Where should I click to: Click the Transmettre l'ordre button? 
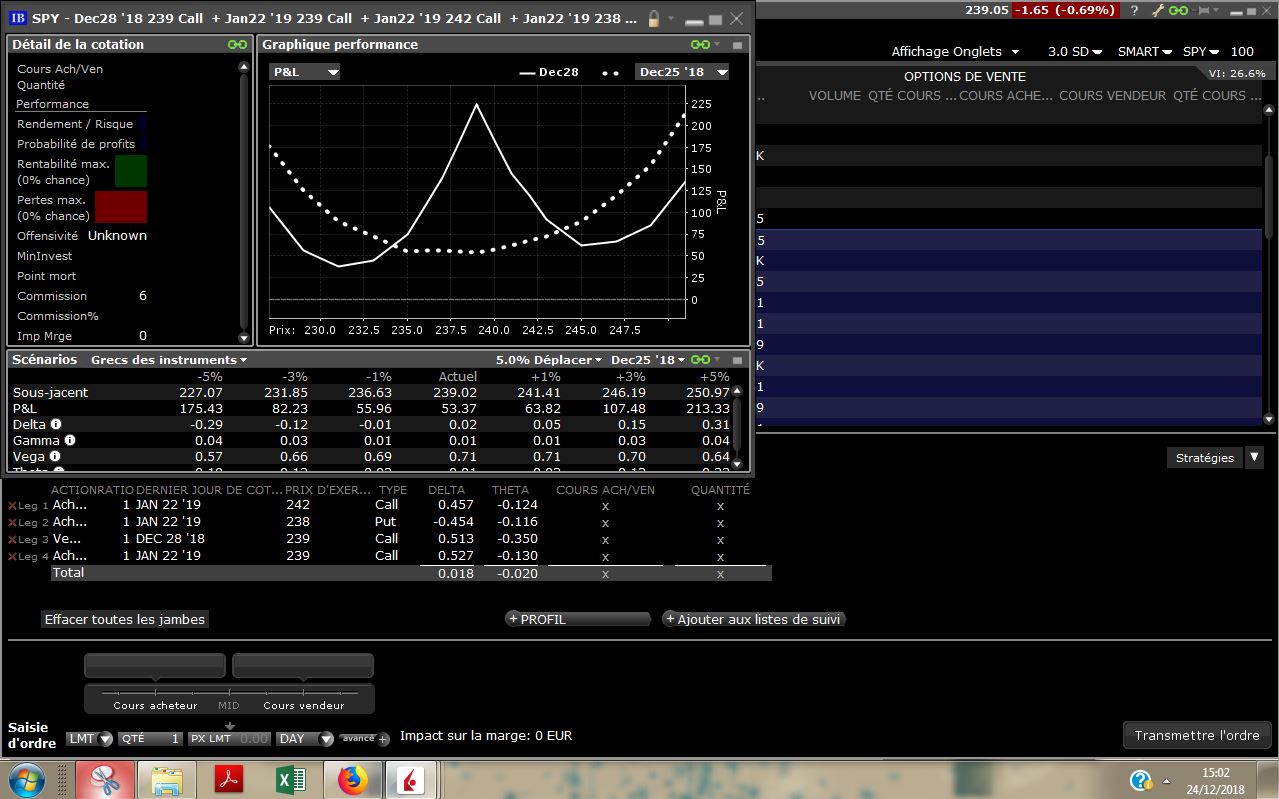click(1196, 735)
